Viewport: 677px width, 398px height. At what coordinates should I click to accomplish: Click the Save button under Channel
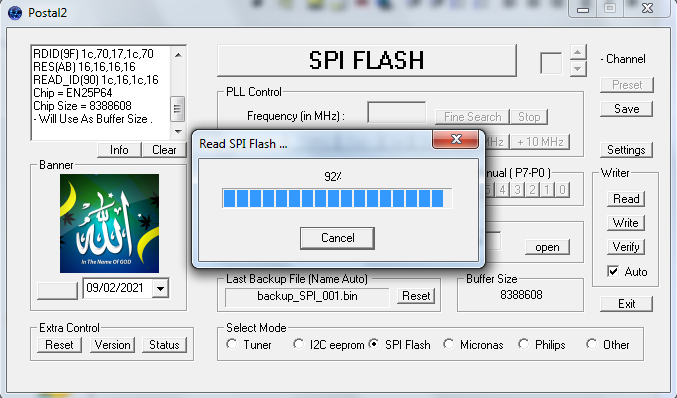[x=626, y=109]
